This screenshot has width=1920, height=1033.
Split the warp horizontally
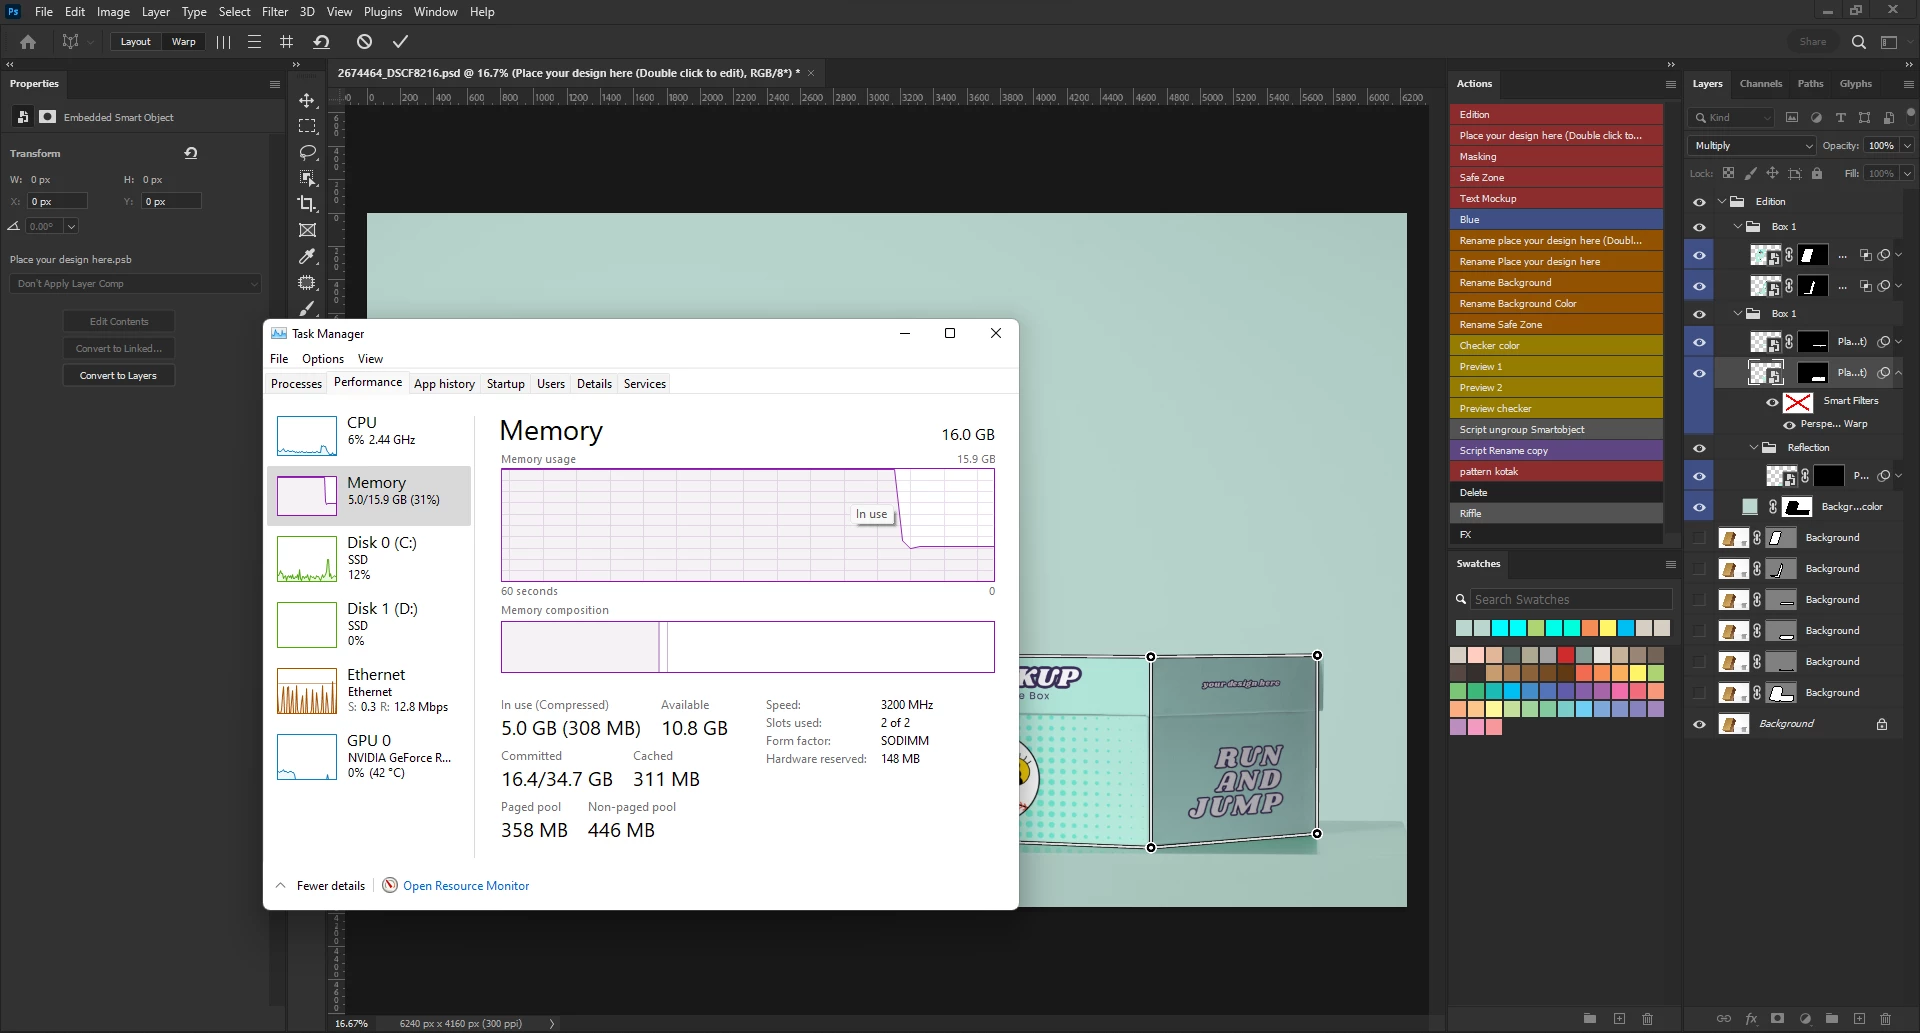pyautogui.click(x=255, y=42)
